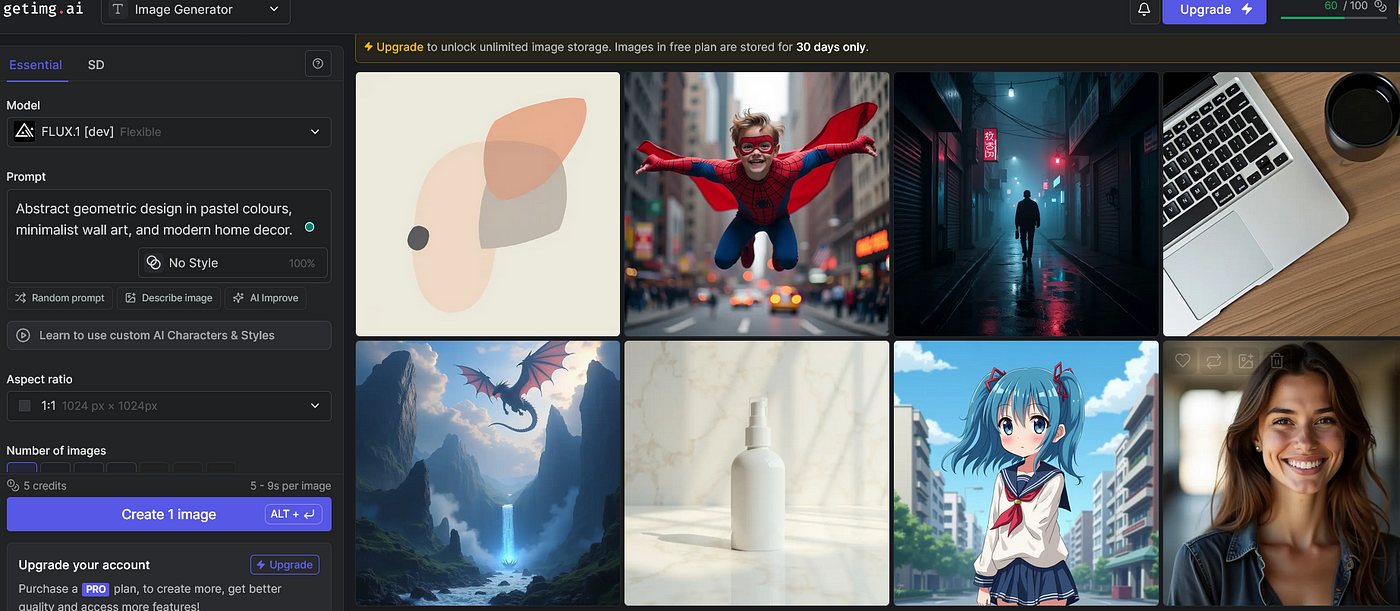This screenshot has width=1400, height=611.
Task: Click the '60 / 100' credits counter
Action: 1346,6
